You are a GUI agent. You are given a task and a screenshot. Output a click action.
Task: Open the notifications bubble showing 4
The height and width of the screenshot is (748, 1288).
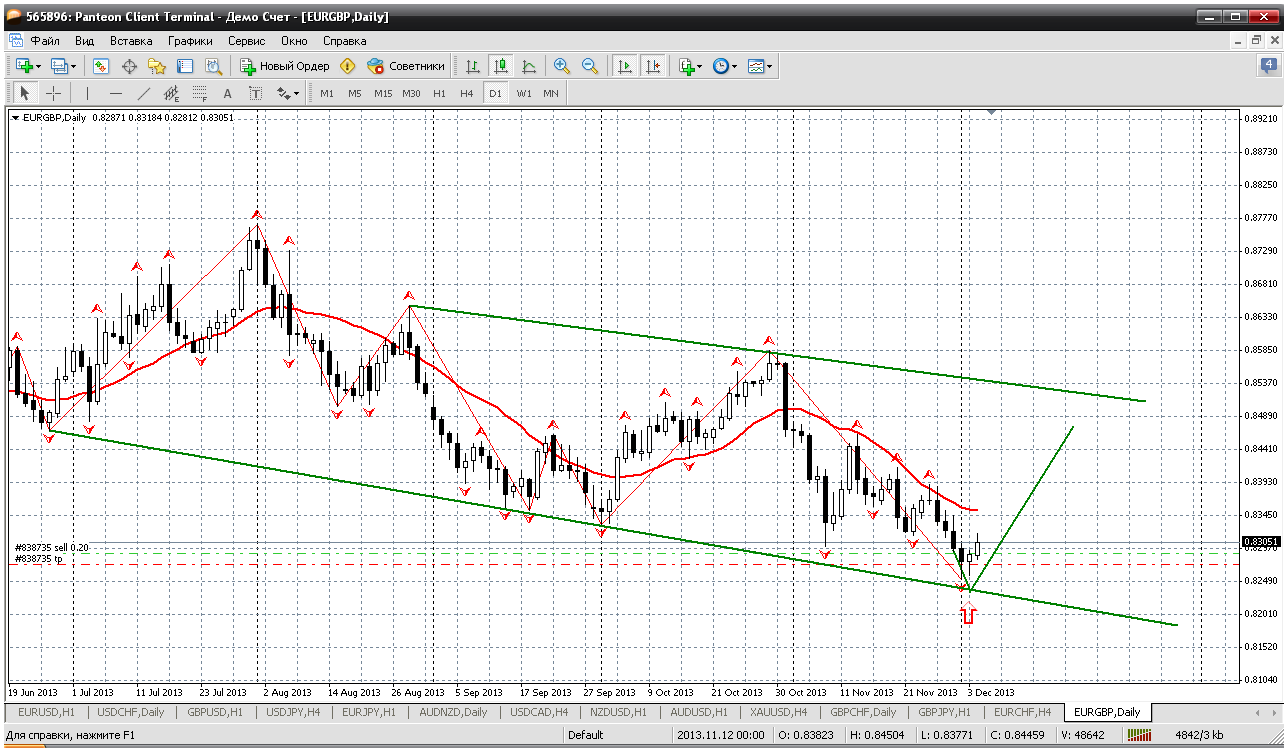(1268, 66)
